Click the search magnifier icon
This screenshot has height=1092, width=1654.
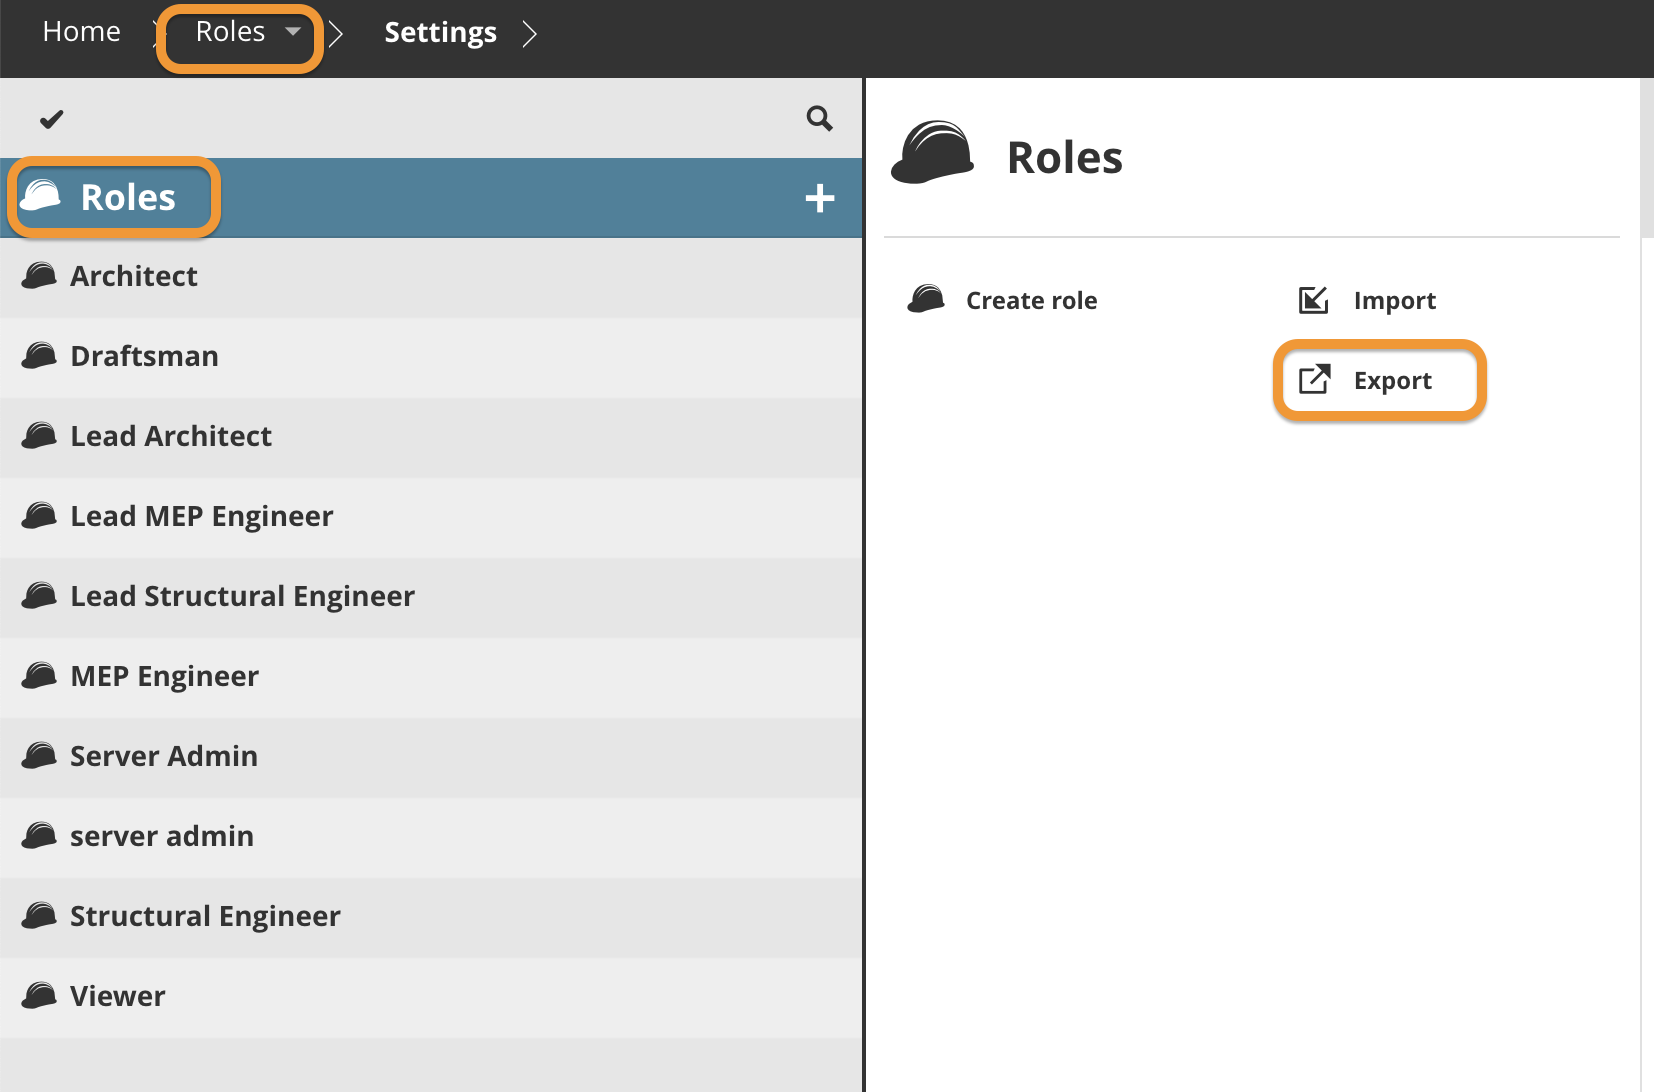coord(819,119)
